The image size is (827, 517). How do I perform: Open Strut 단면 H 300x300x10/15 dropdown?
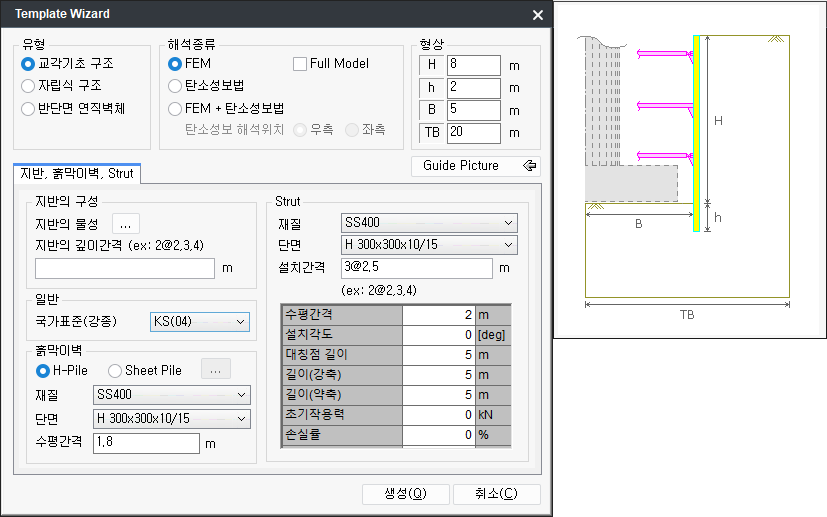pyautogui.click(x=427, y=245)
